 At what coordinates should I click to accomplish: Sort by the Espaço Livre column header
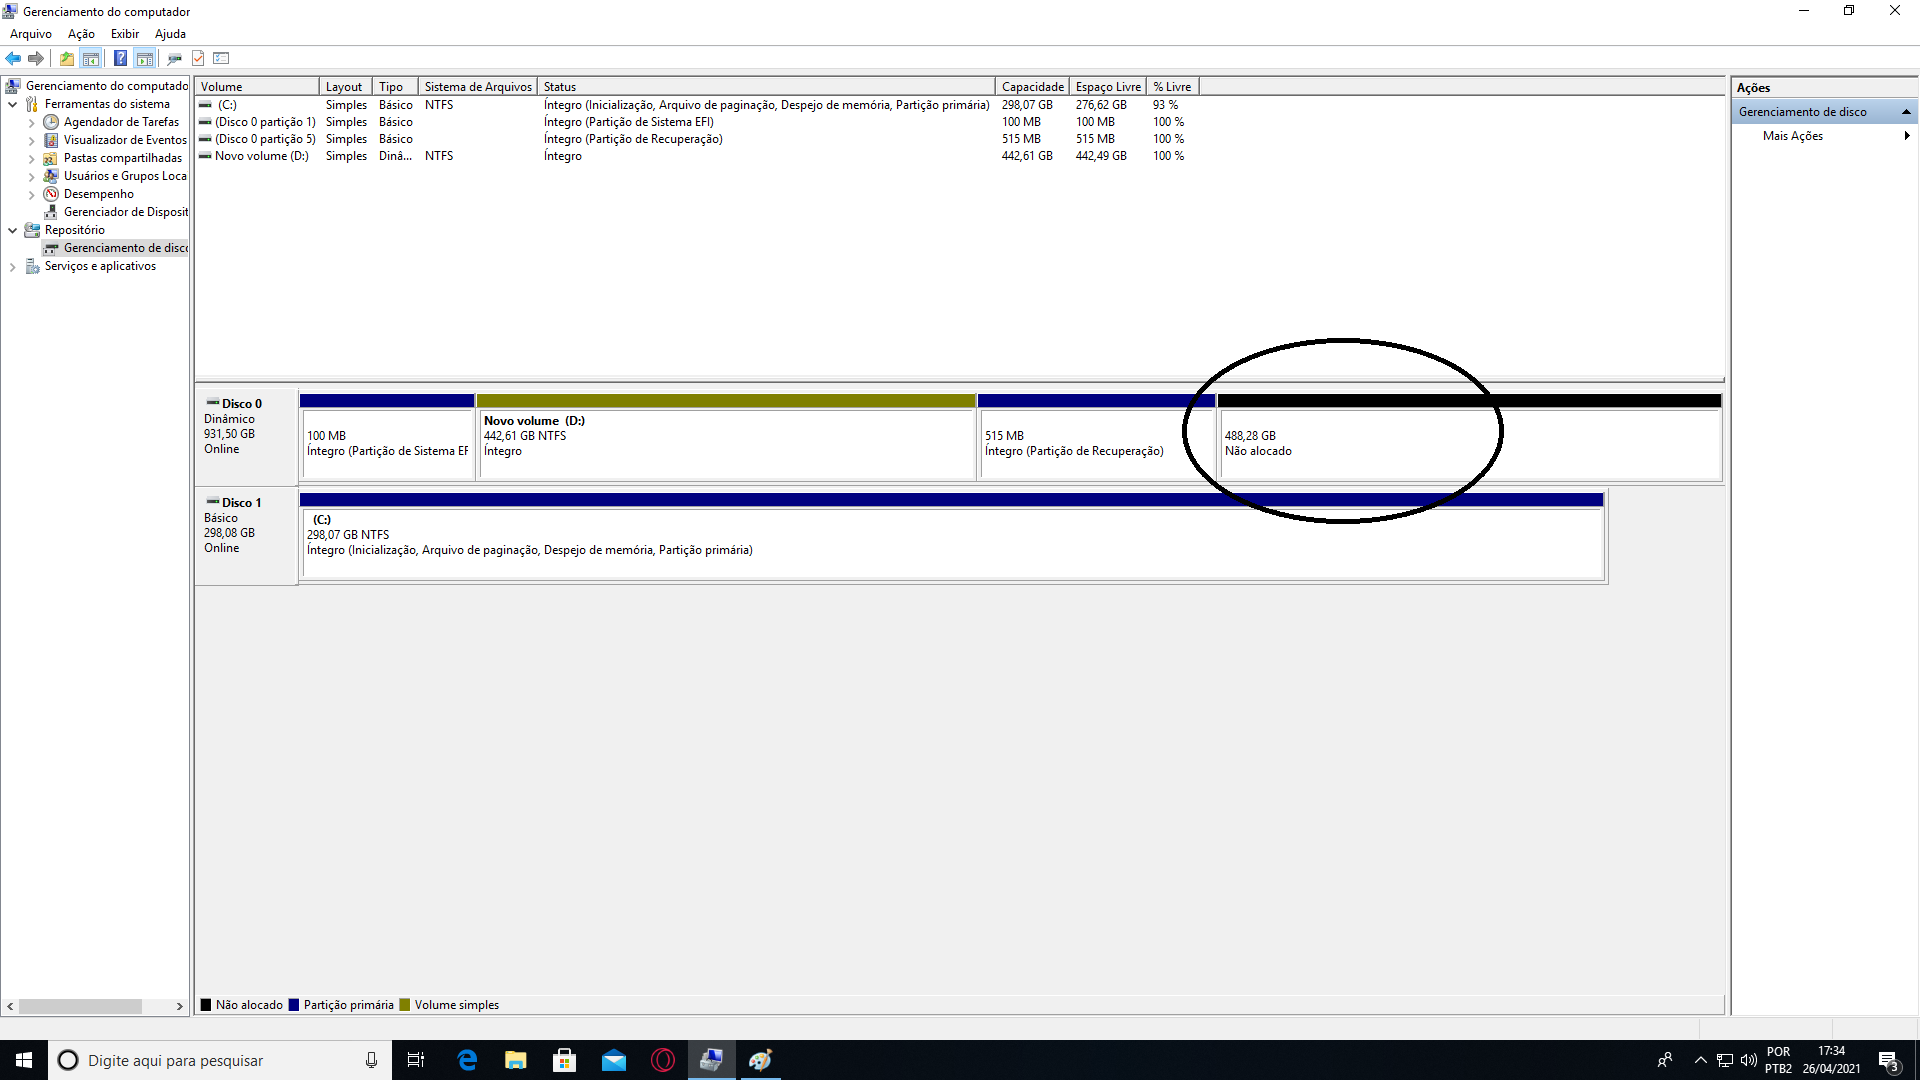[1108, 87]
